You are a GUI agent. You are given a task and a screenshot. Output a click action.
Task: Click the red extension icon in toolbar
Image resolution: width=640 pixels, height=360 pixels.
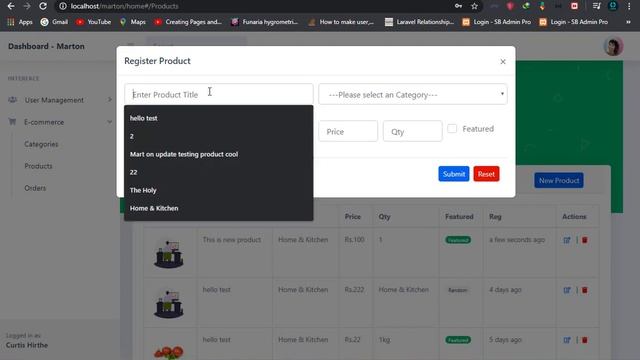[574, 6]
